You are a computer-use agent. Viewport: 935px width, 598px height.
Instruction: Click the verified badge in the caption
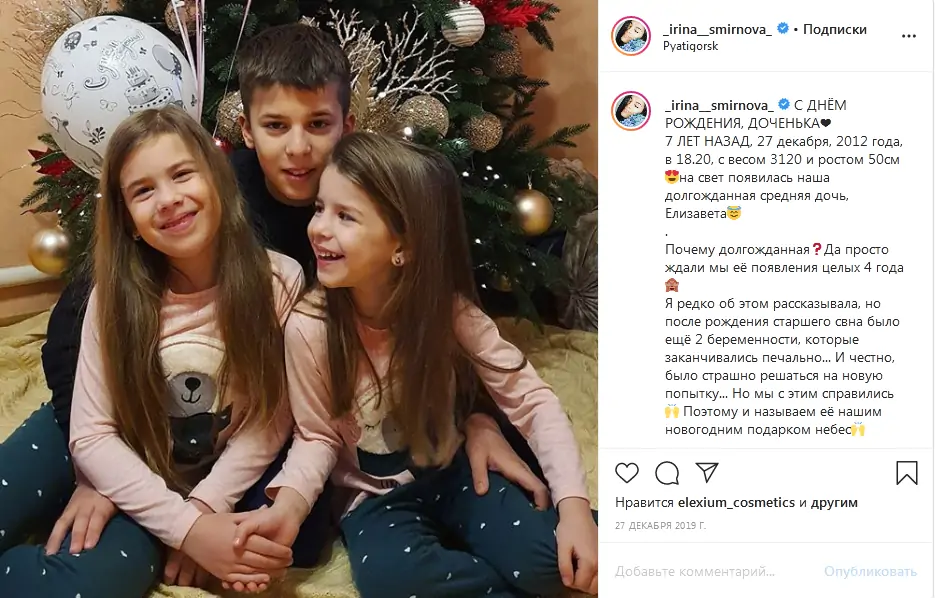click(783, 104)
